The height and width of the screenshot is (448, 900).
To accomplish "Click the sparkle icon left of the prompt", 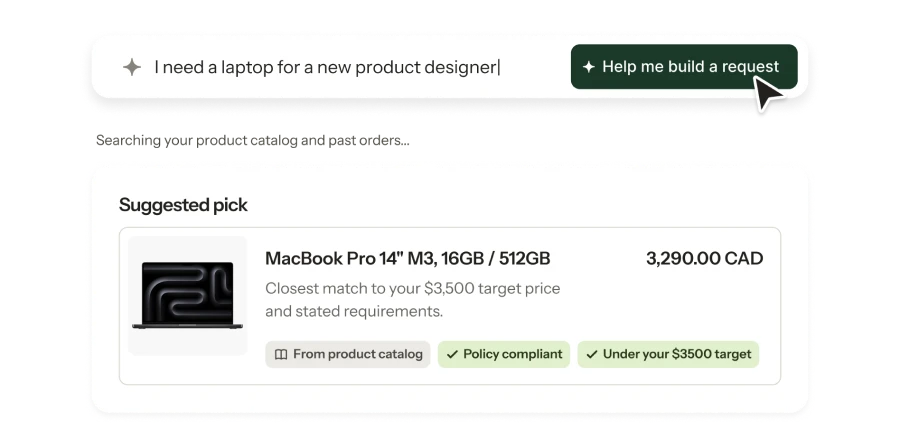I will 132,67.
